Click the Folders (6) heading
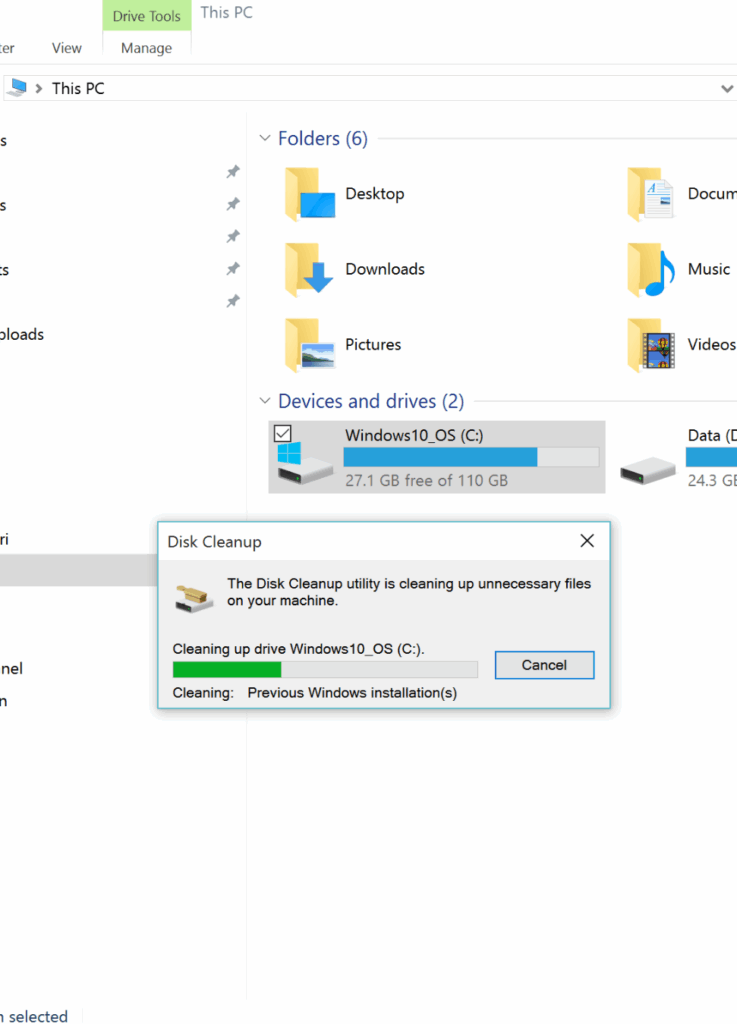 point(322,138)
